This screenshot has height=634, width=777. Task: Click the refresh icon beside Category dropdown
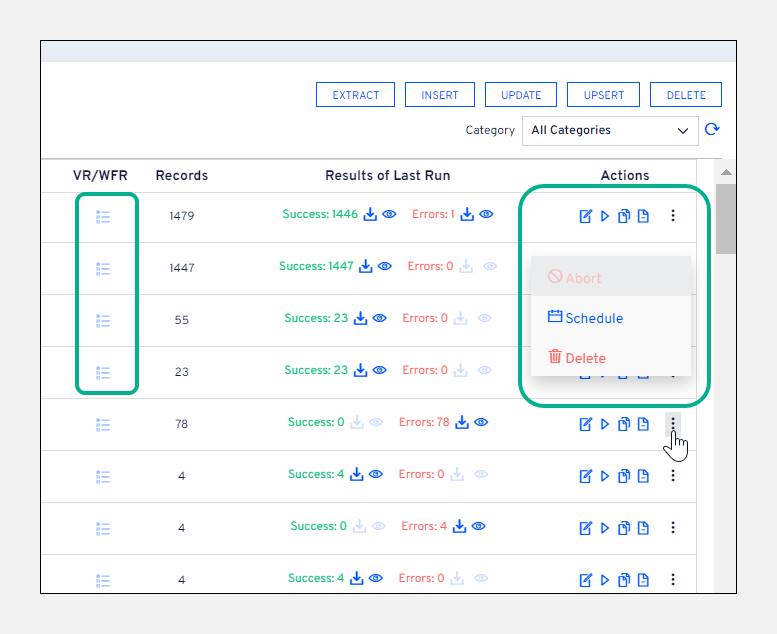(712, 130)
